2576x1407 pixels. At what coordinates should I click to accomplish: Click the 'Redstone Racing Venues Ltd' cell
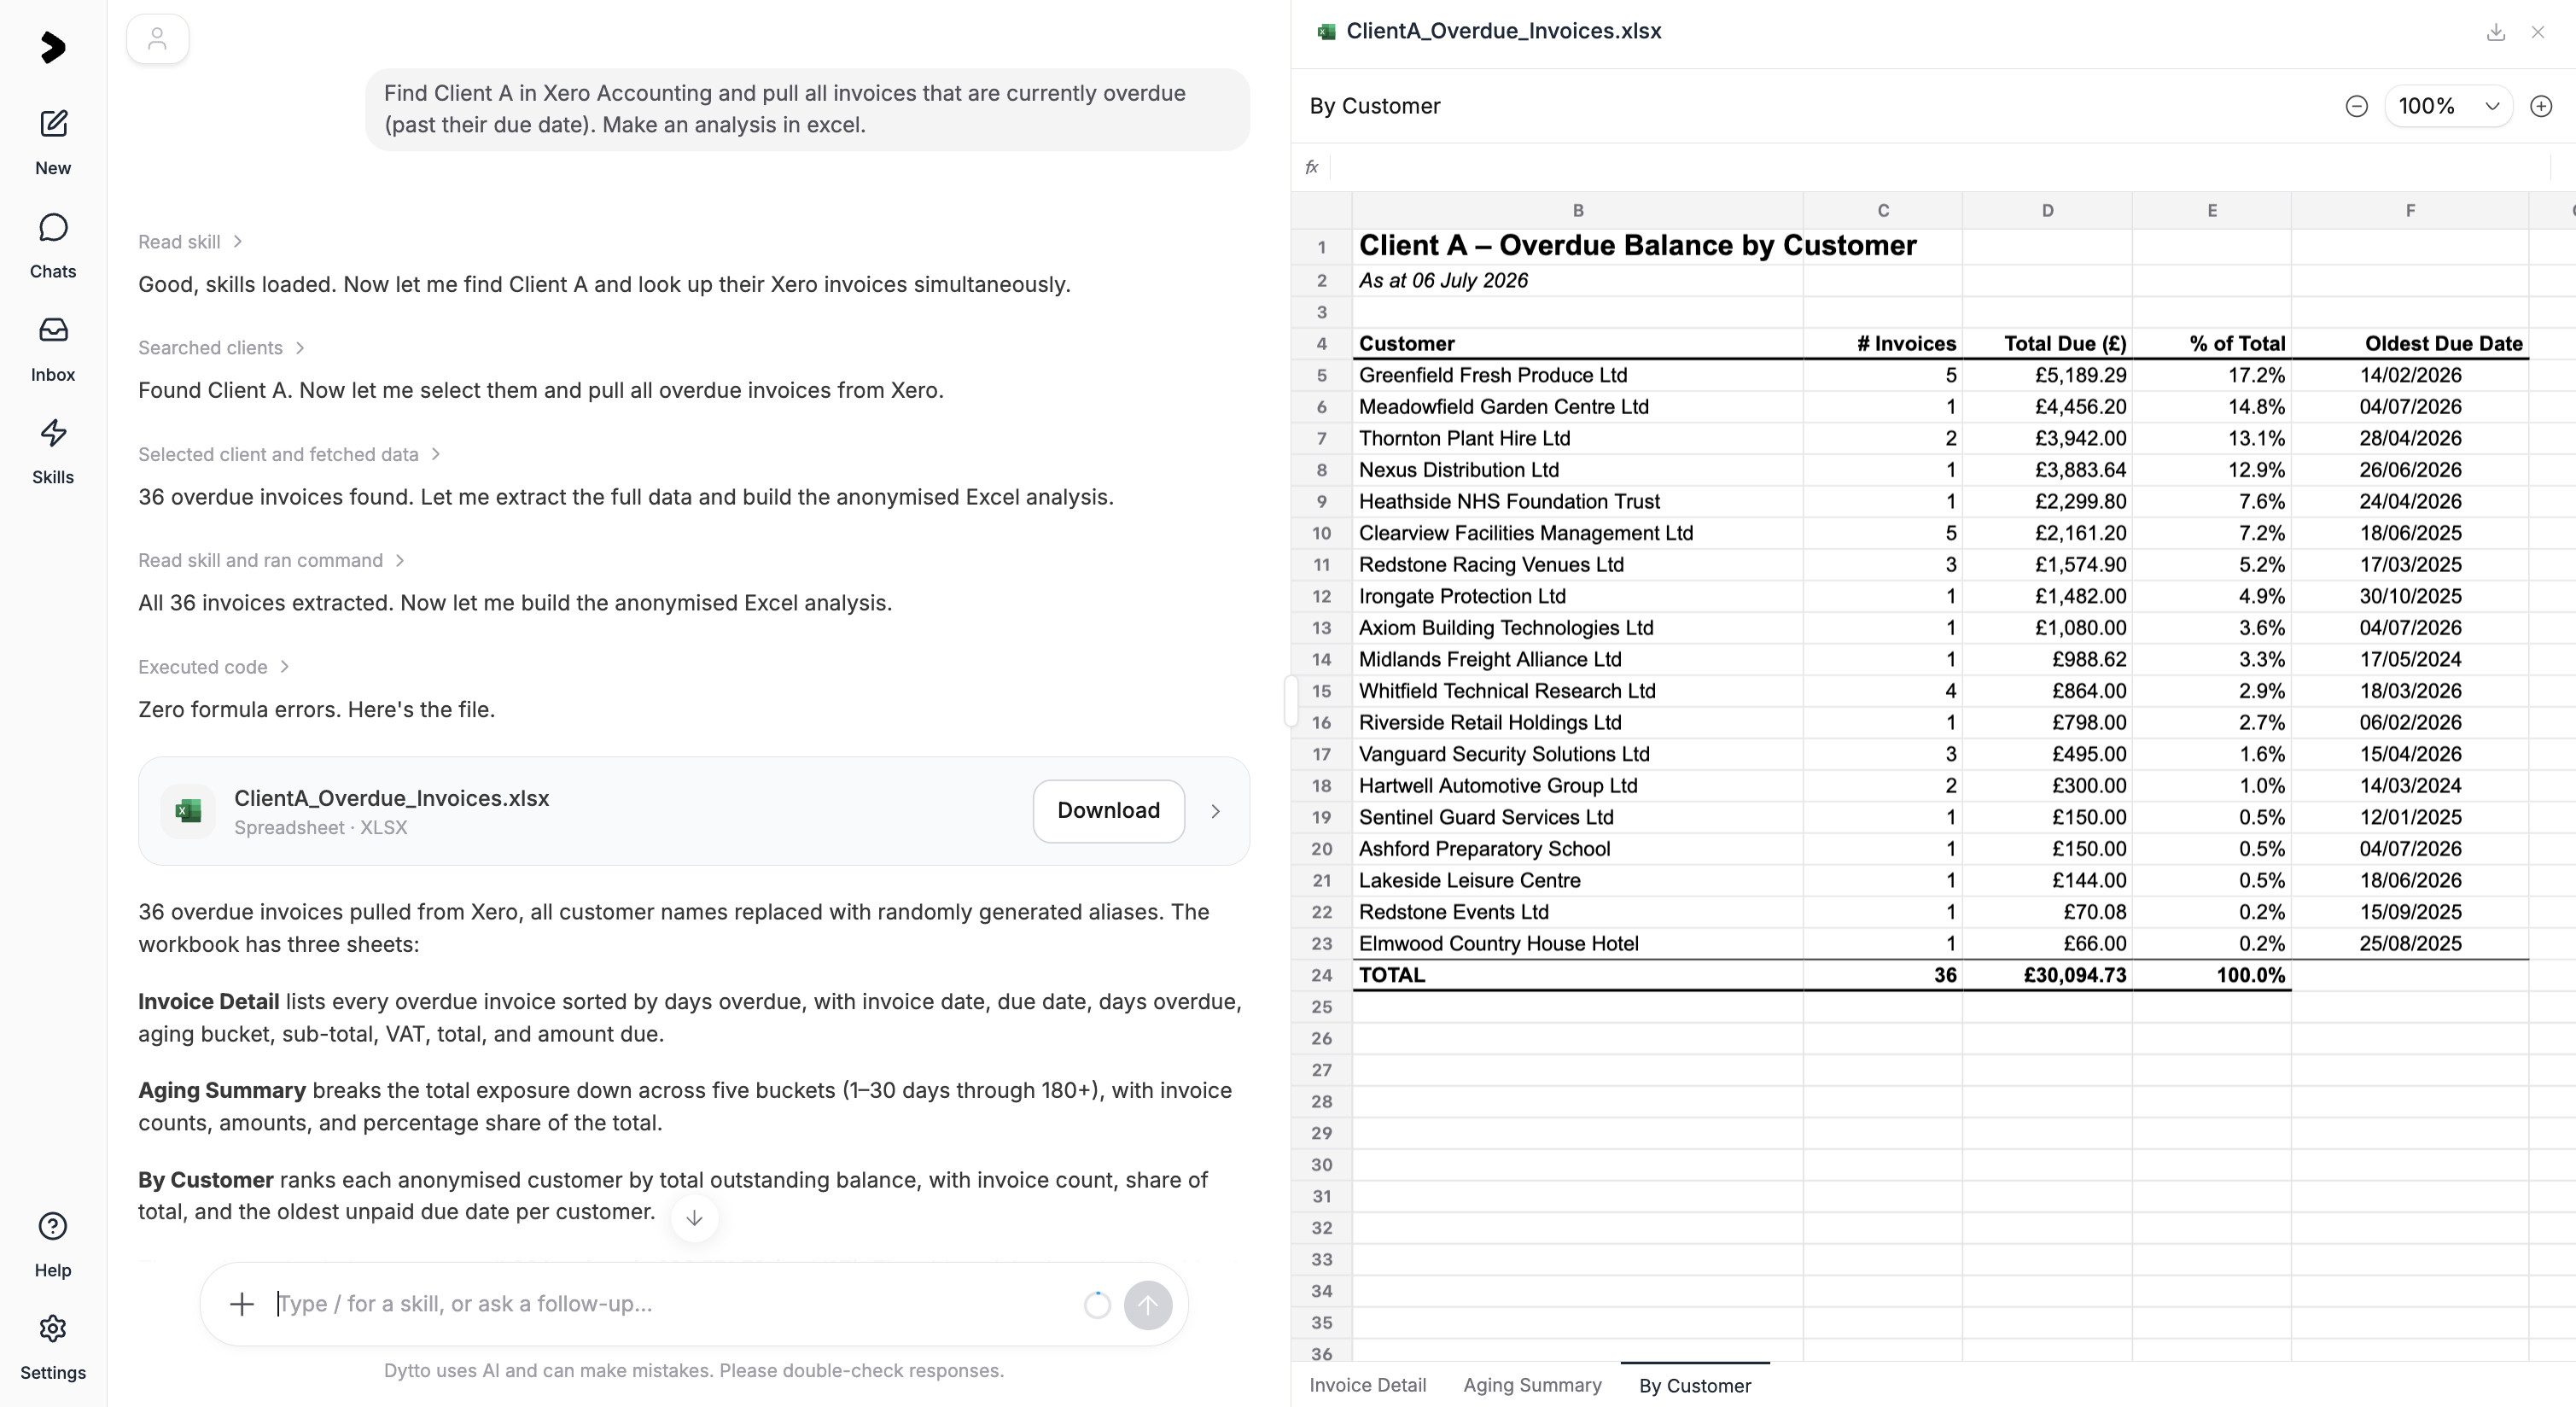(1578, 565)
